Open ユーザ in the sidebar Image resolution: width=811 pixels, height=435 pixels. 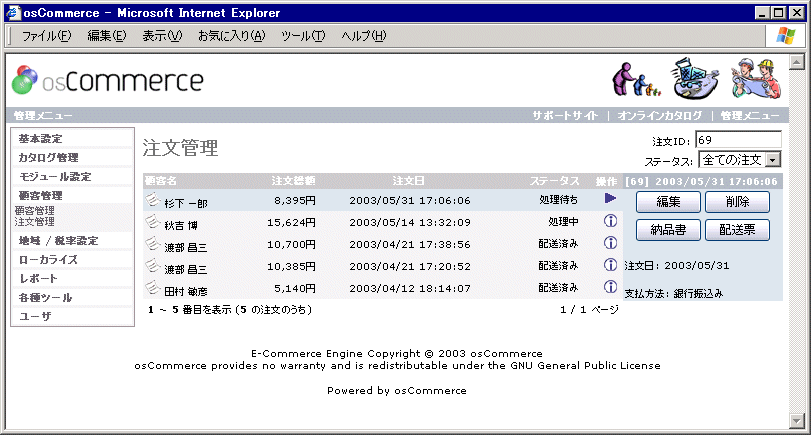[x=35, y=316]
